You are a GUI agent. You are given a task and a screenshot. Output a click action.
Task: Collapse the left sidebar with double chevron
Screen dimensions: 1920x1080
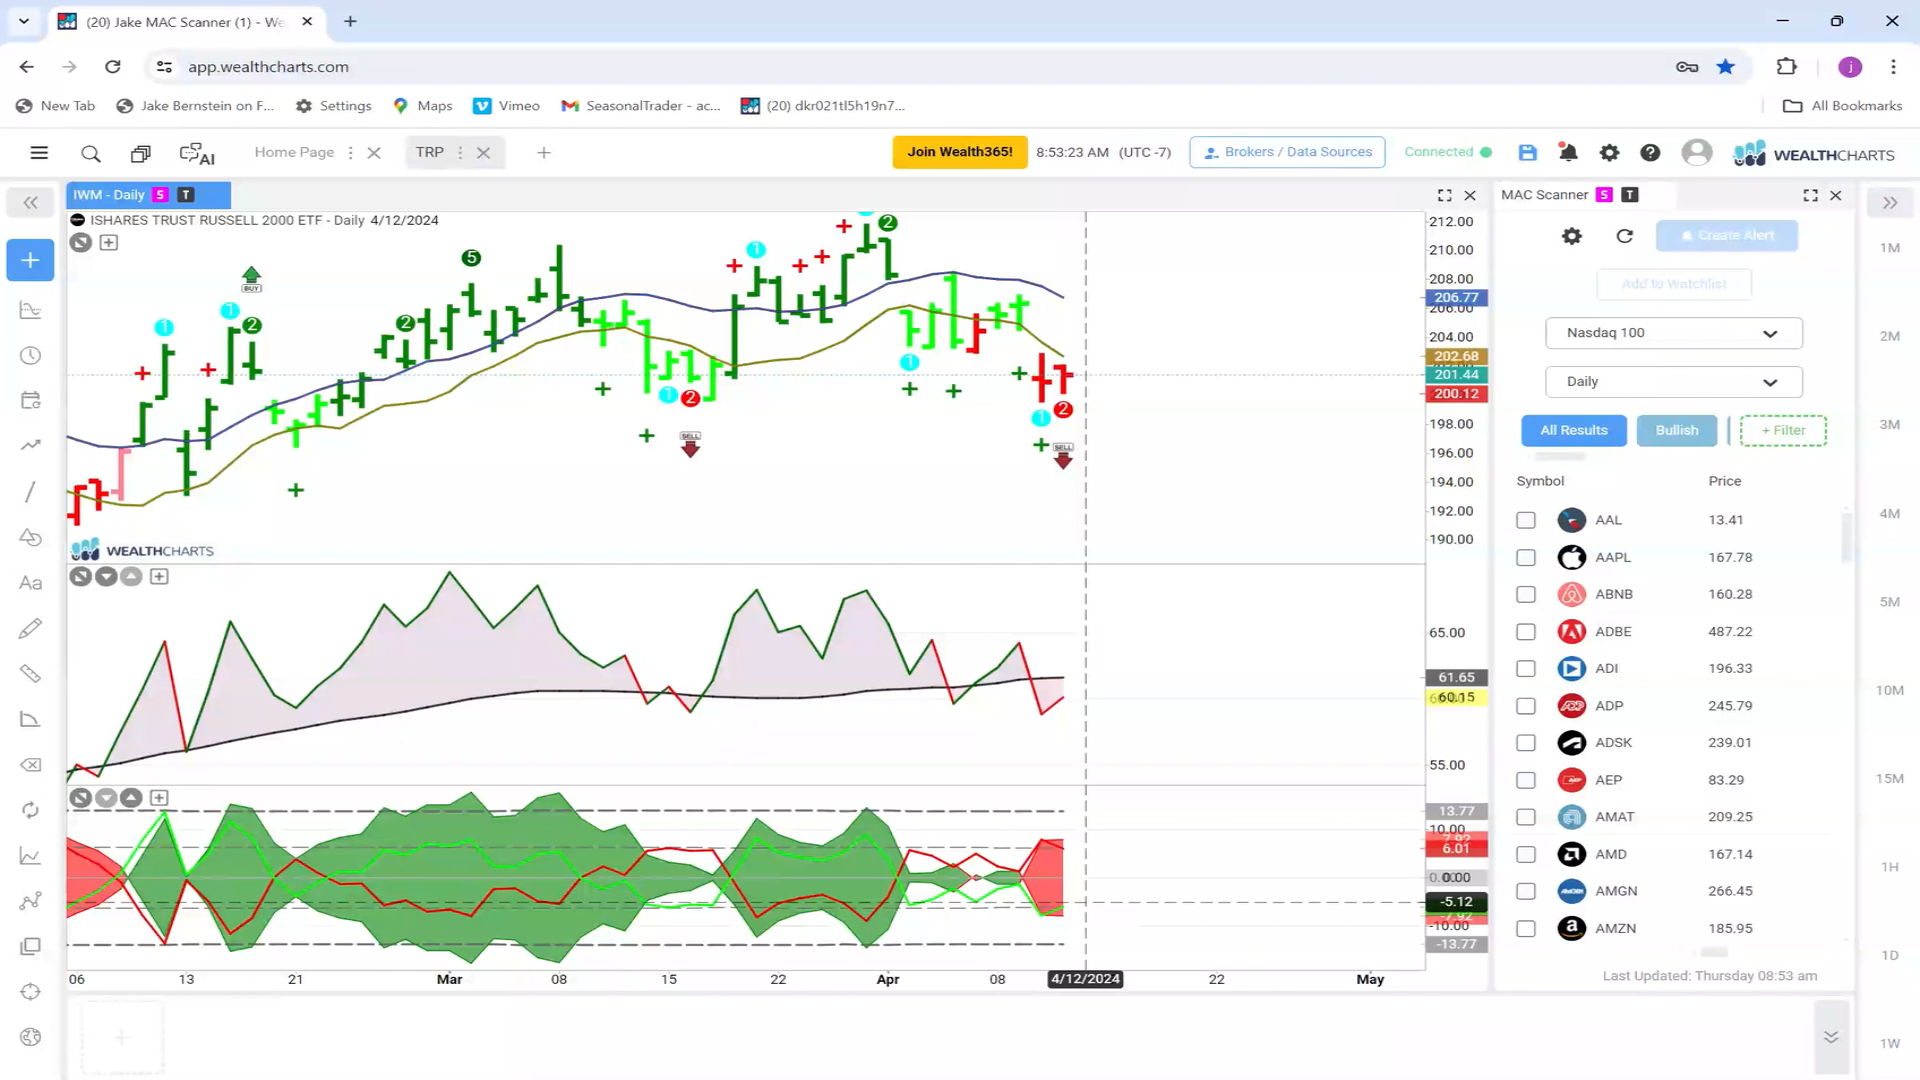tap(30, 203)
